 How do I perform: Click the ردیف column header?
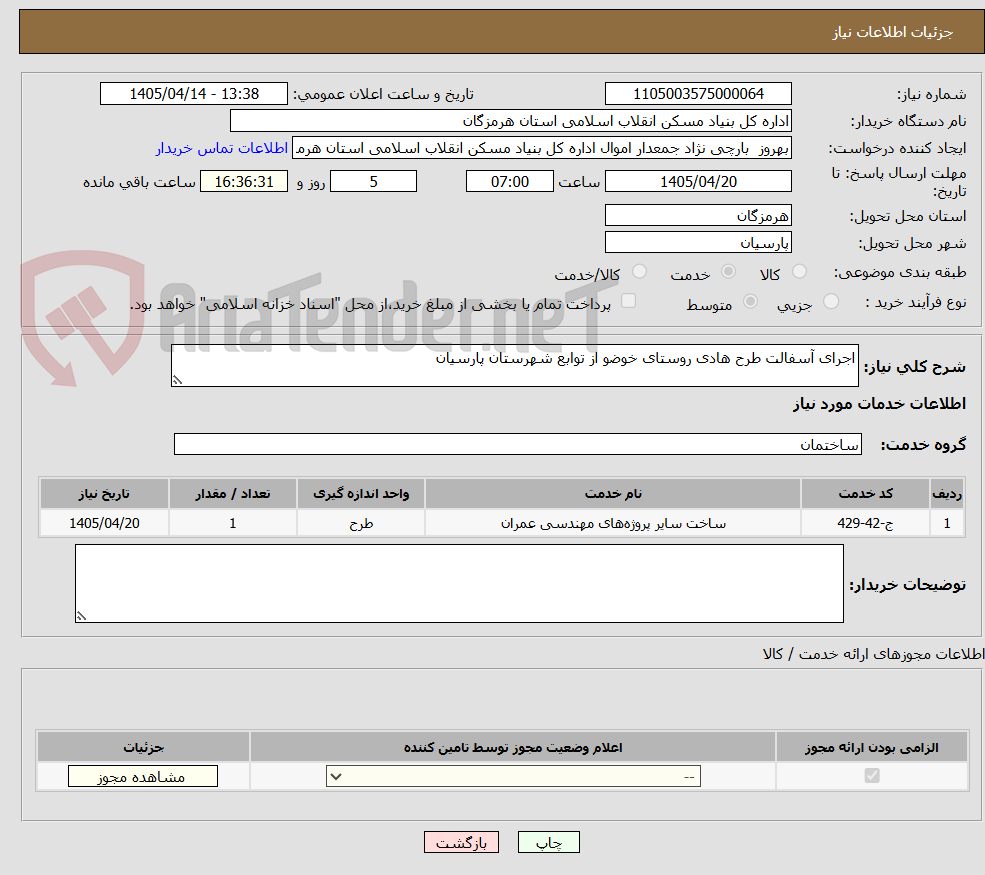(947, 494)
